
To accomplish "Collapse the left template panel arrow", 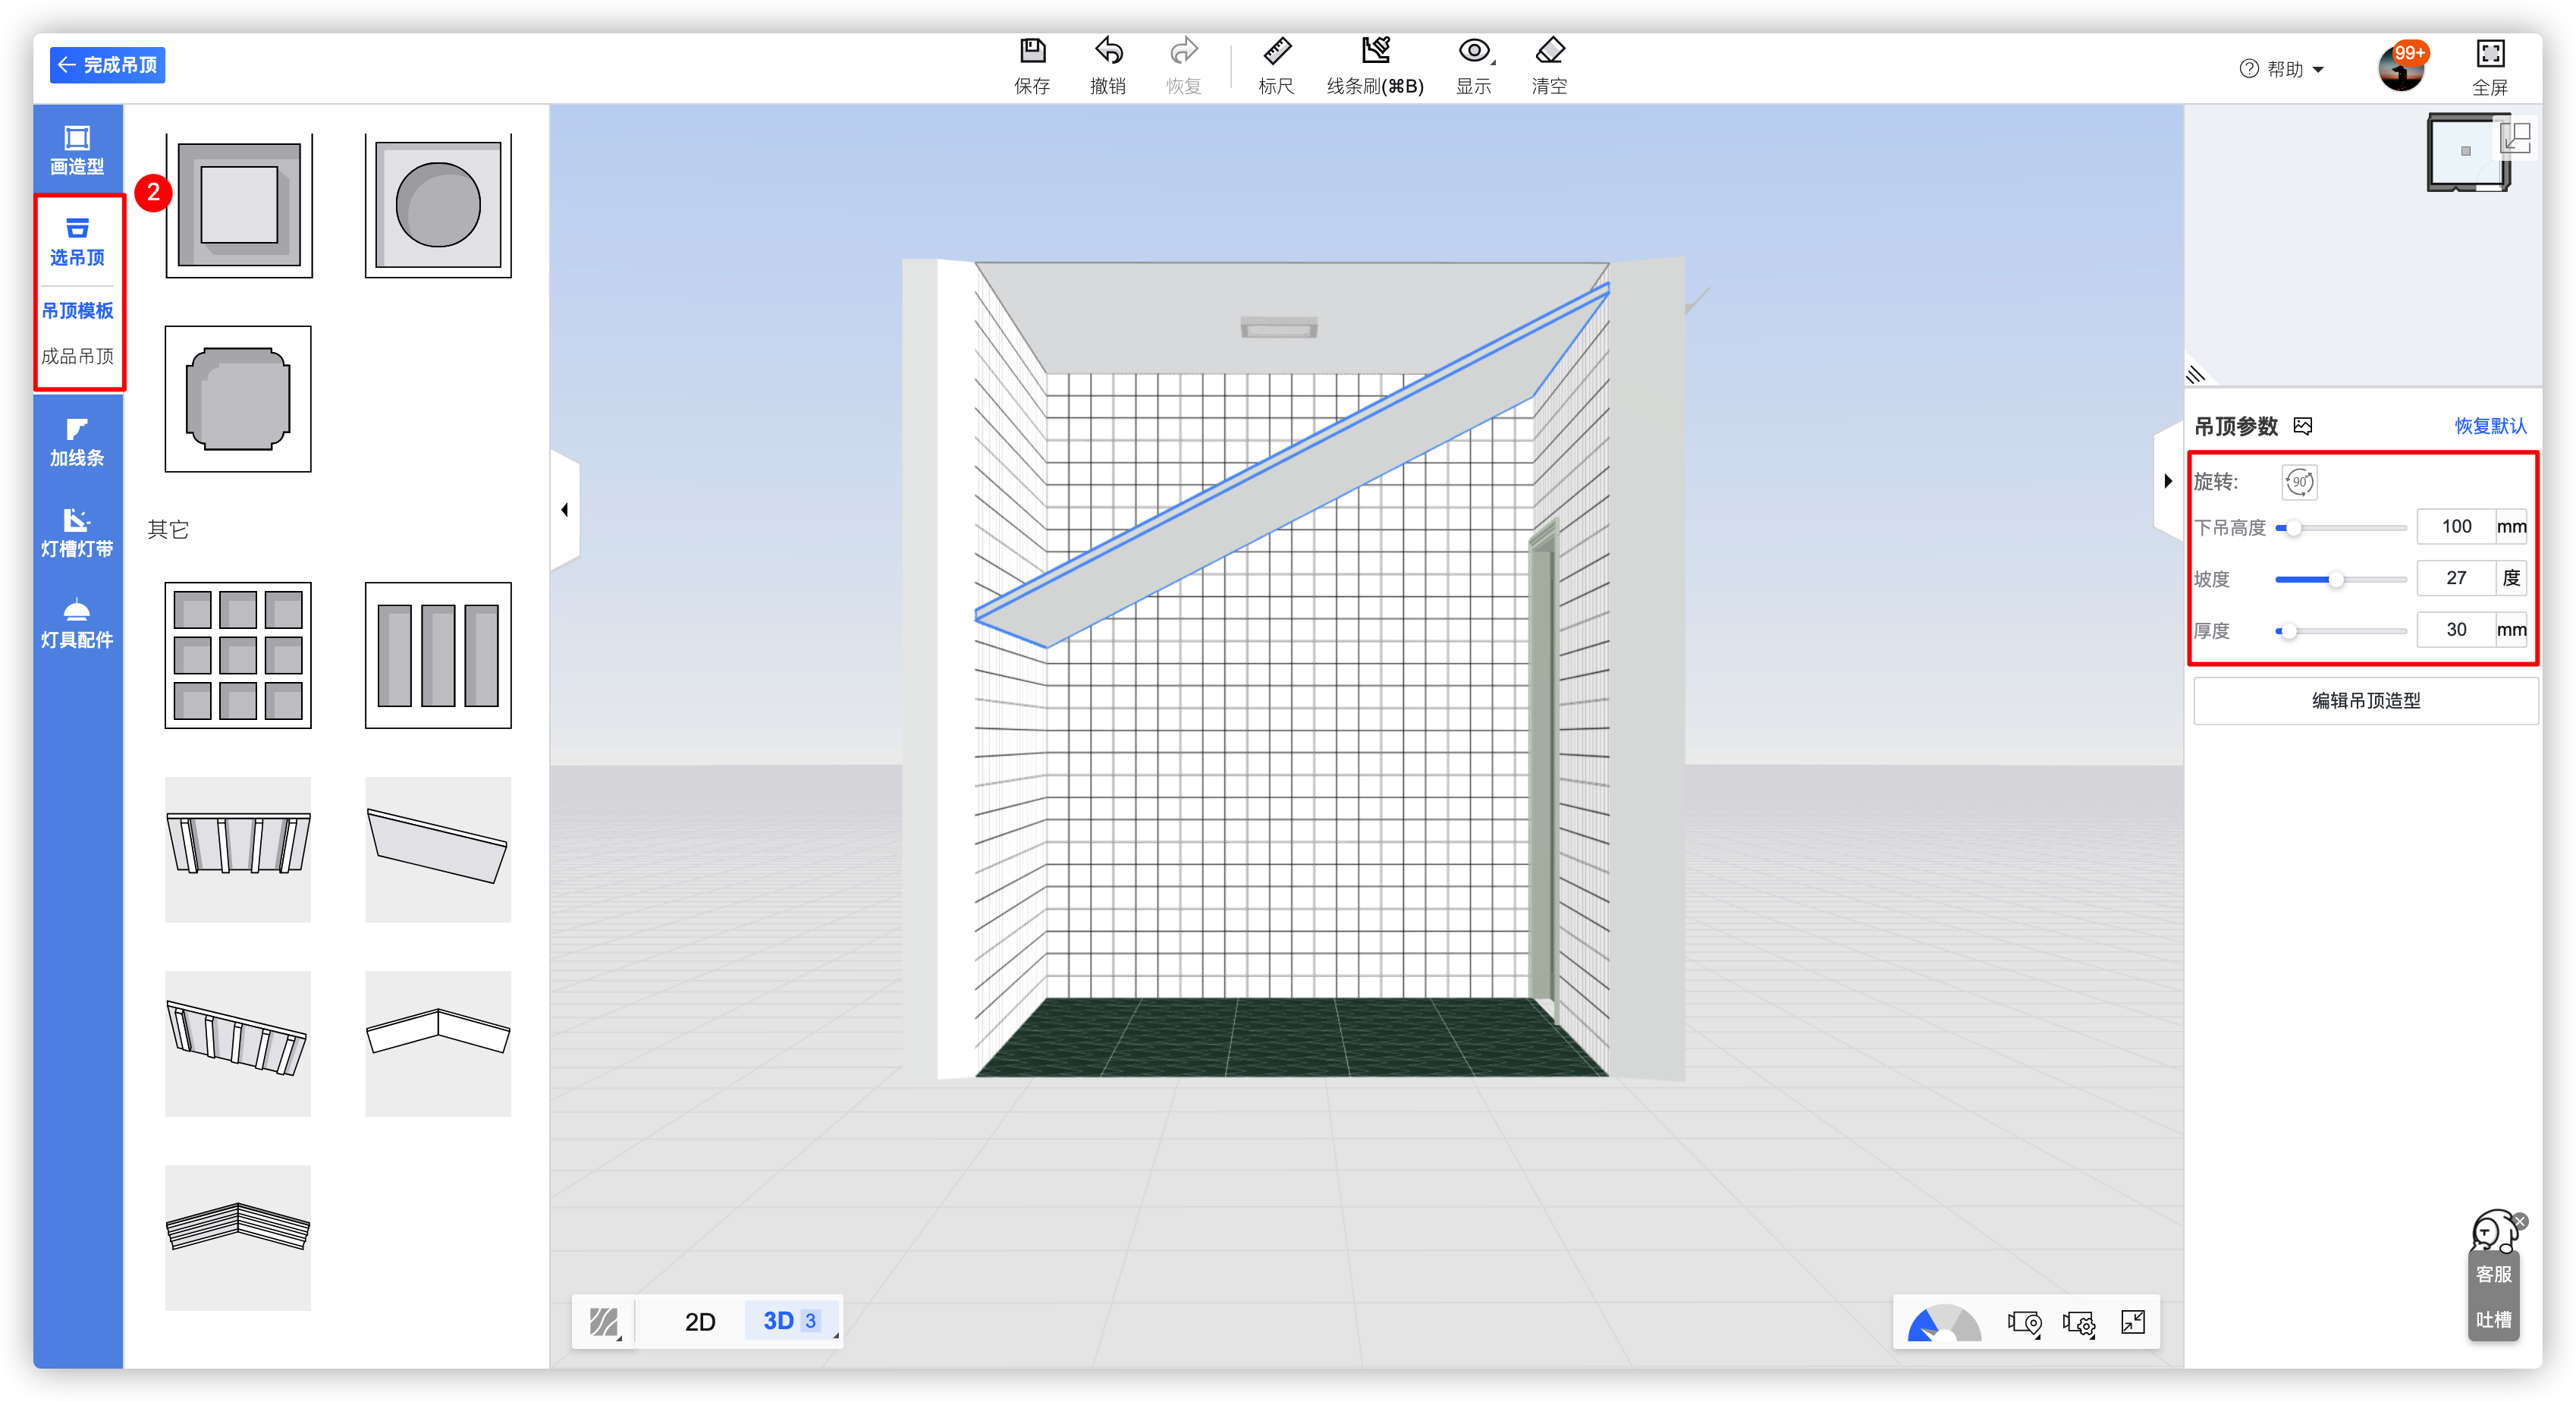I will (x=565, y=510).
